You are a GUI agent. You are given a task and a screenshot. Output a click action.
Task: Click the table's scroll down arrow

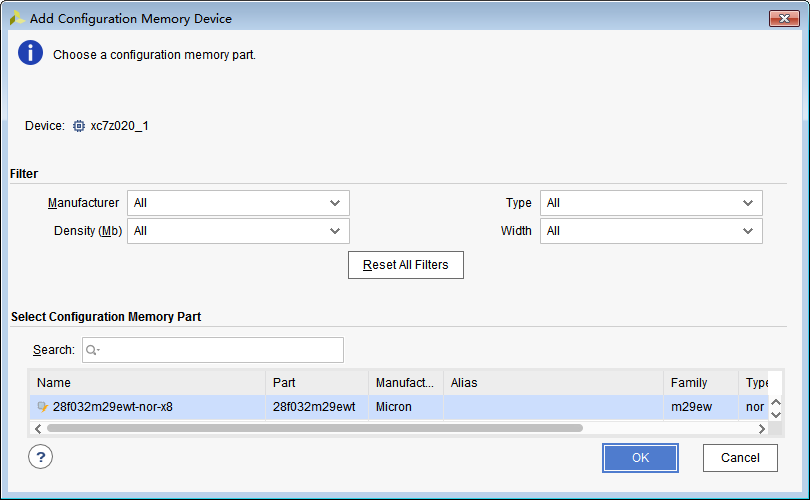pos(775,414)
